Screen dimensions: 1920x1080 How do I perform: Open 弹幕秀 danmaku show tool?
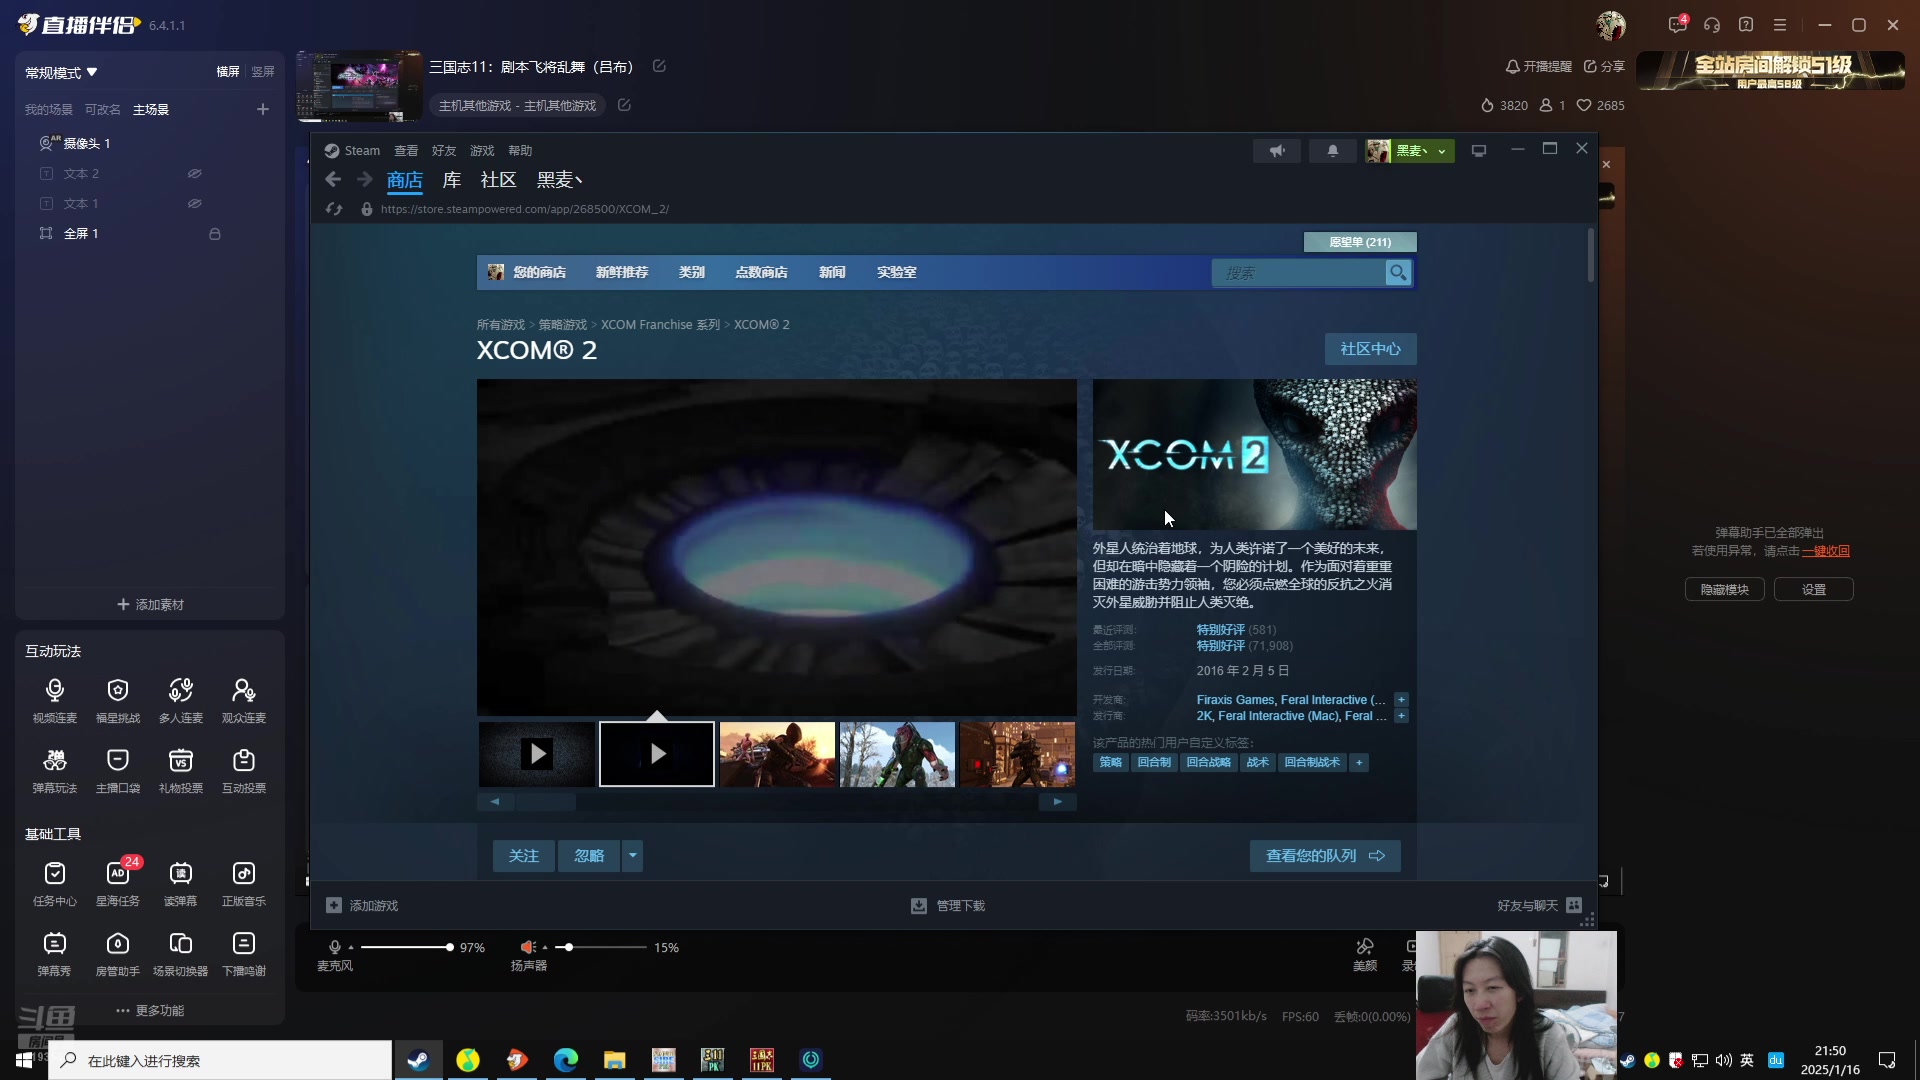(x=55, y=953)
